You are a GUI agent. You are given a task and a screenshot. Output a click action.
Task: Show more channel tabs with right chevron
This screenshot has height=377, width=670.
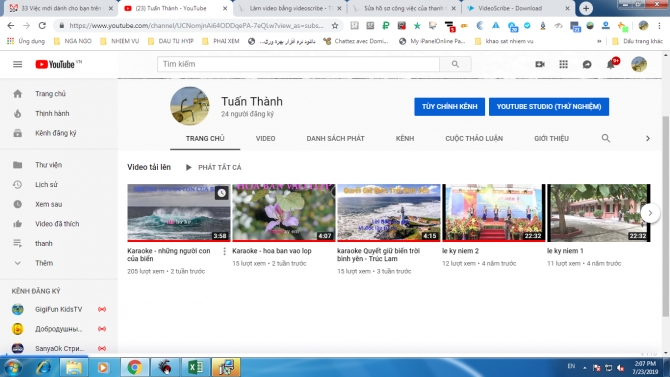click(x=648, y=138)
